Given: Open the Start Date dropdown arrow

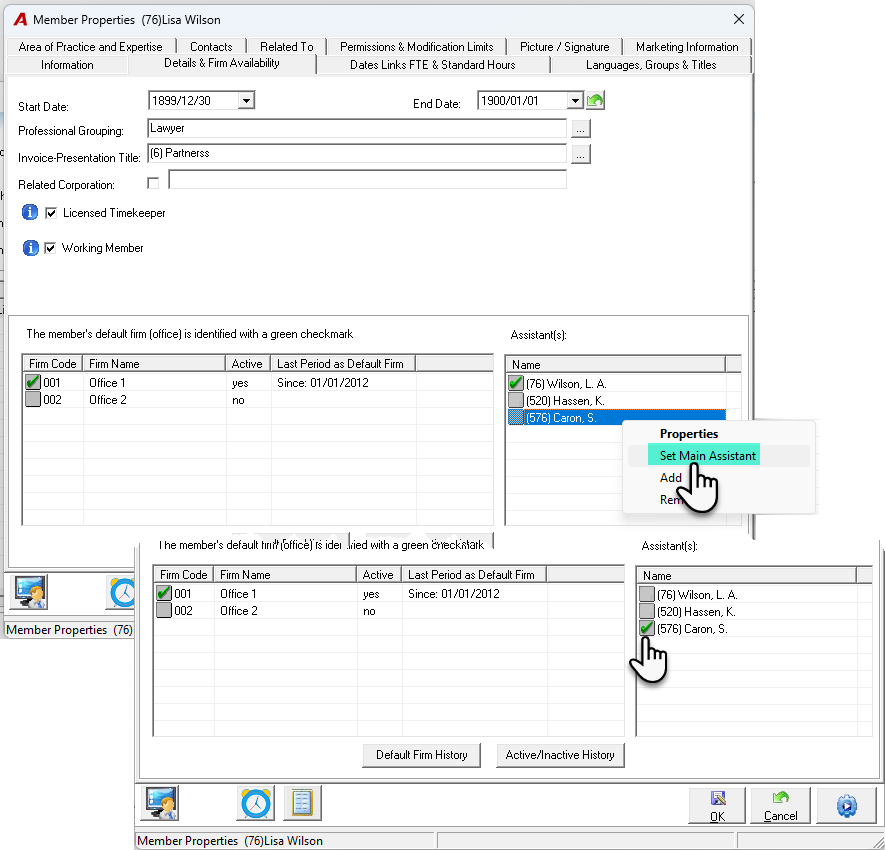Looking at the screenshot, I should coord(246,101).
